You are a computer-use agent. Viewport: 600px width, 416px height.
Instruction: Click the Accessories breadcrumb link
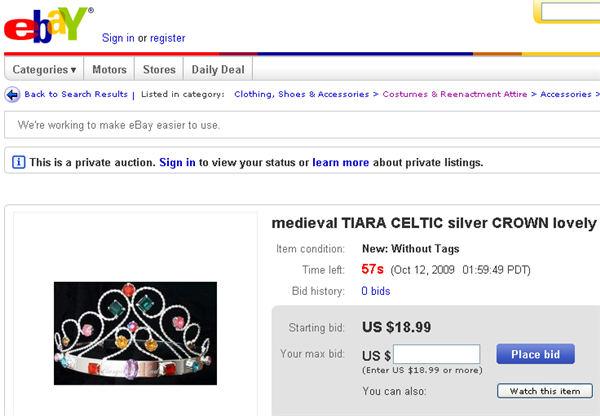[566, 95]
